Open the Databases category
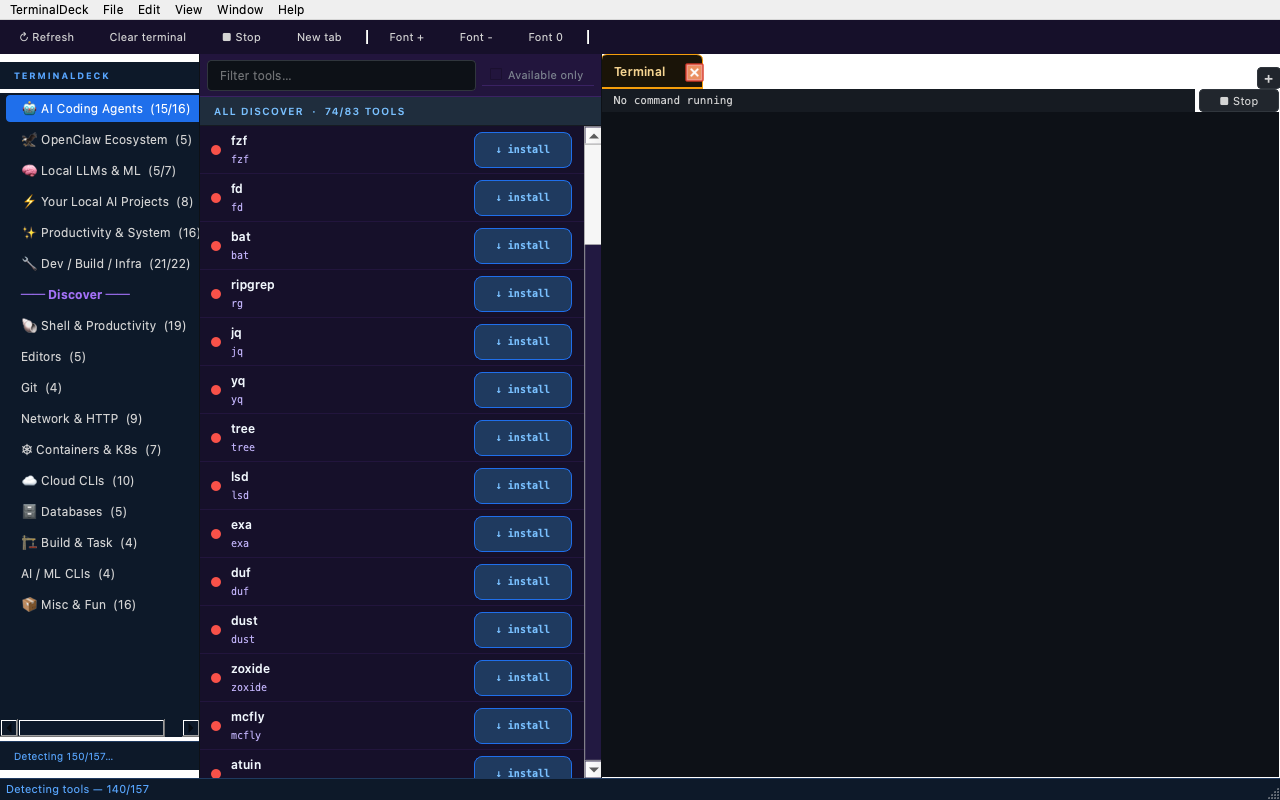 pos(103,512)
